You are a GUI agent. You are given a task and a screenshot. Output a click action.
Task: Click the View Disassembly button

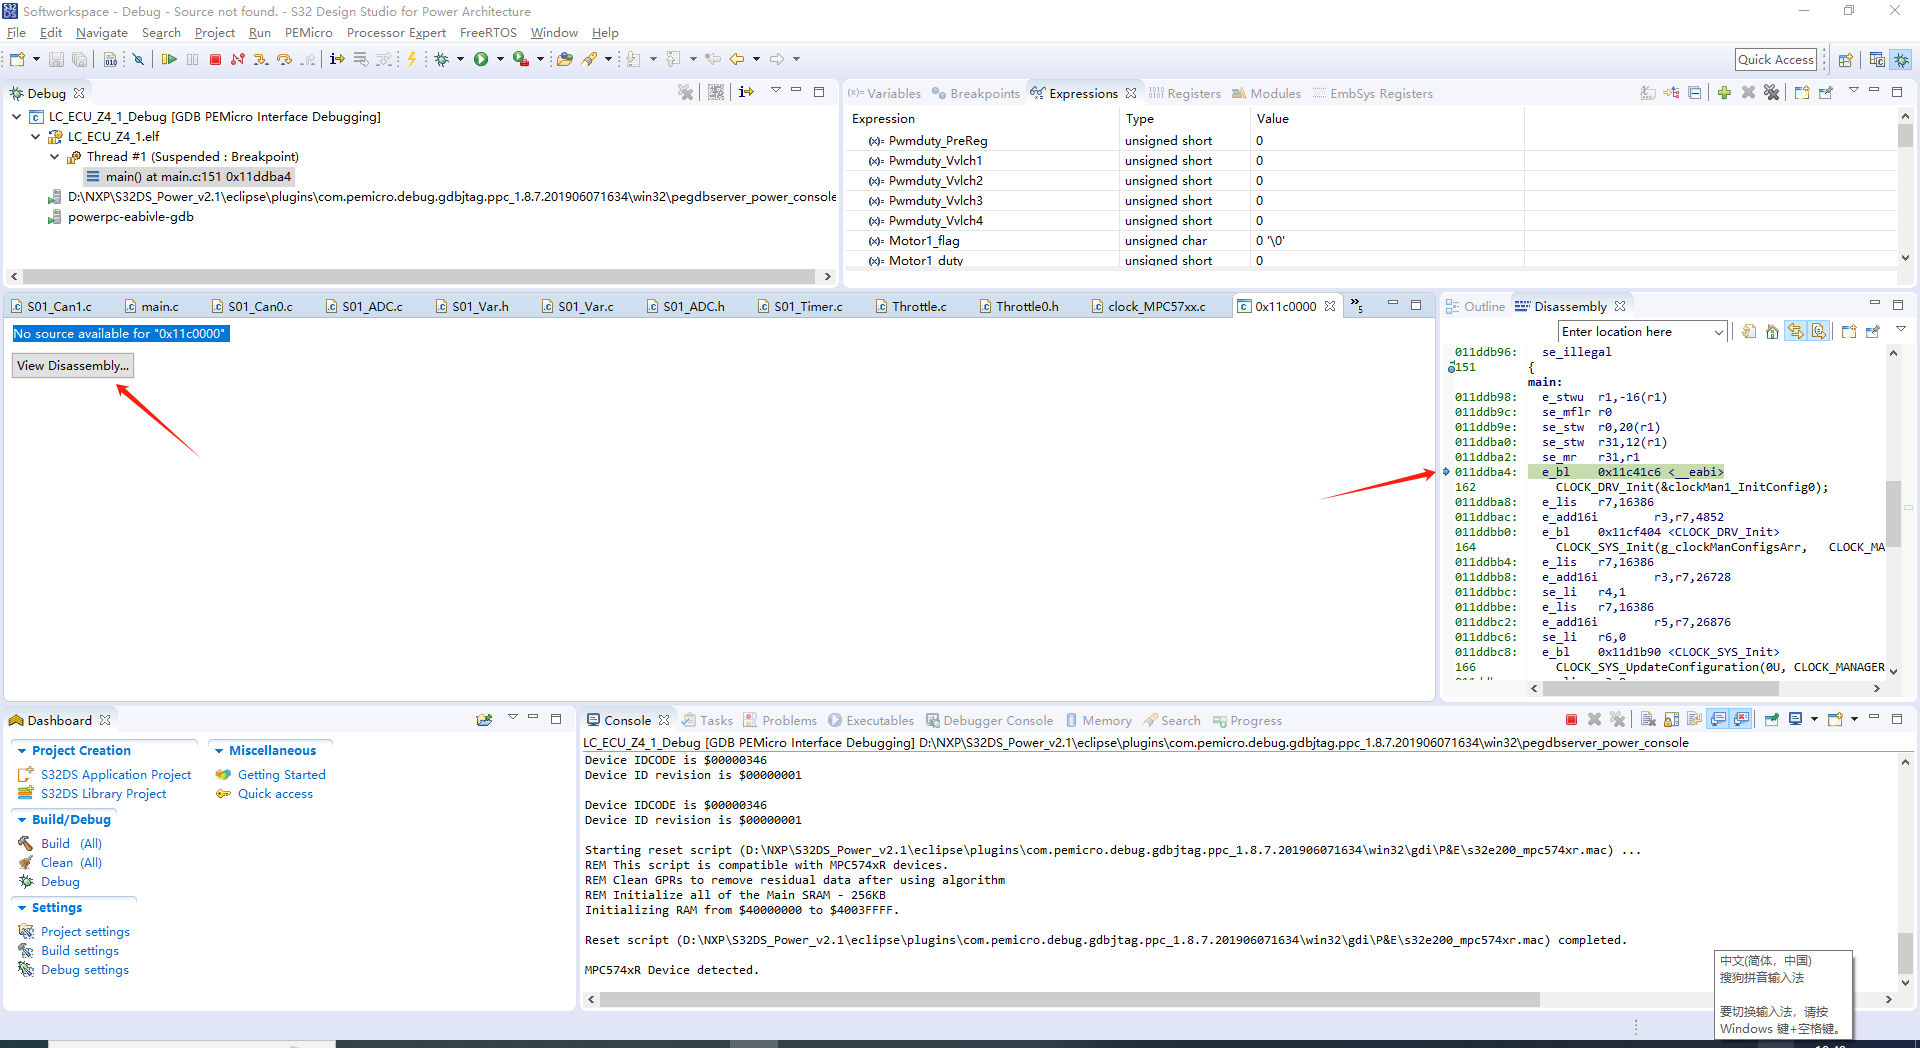pos(72,365)
